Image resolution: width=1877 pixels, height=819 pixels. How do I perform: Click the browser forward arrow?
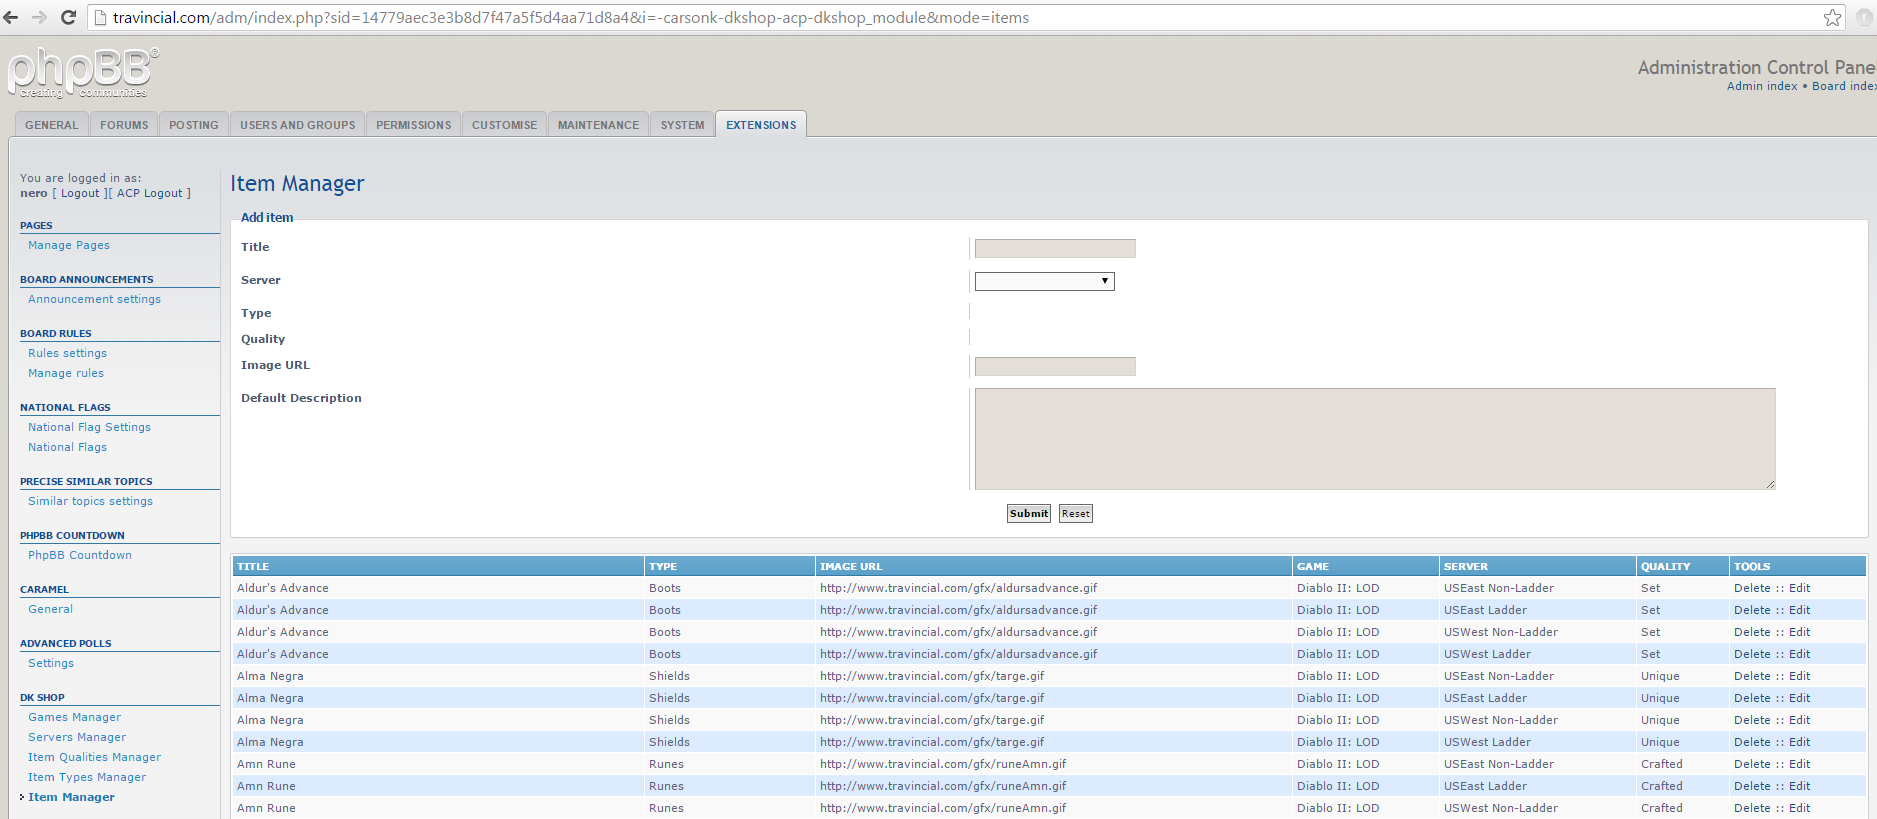click(x=39, y=17)
